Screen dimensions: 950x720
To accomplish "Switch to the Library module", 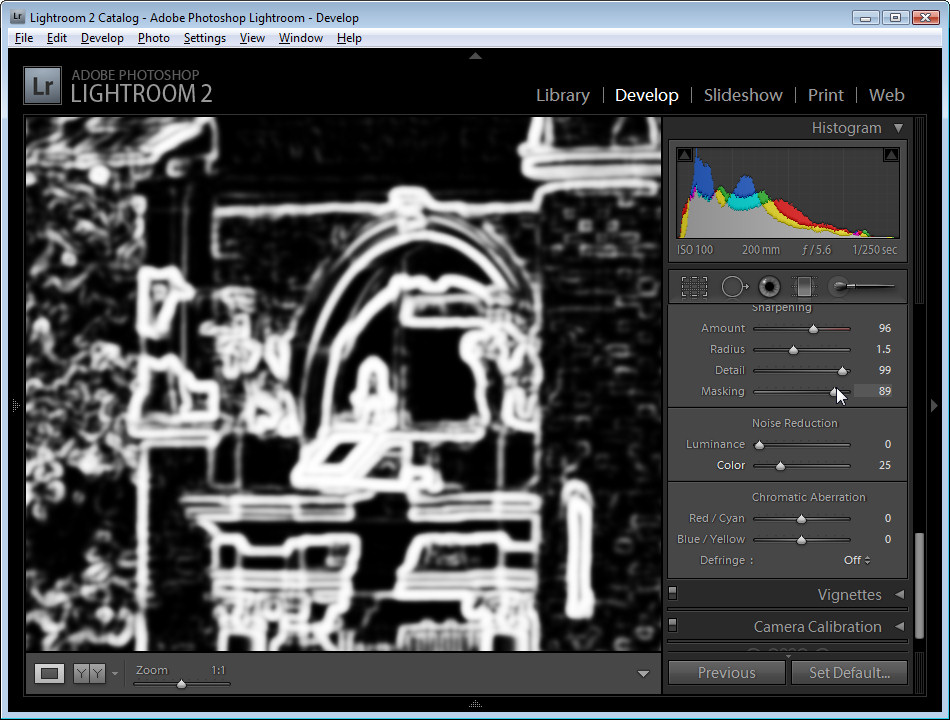I will 563,95.
